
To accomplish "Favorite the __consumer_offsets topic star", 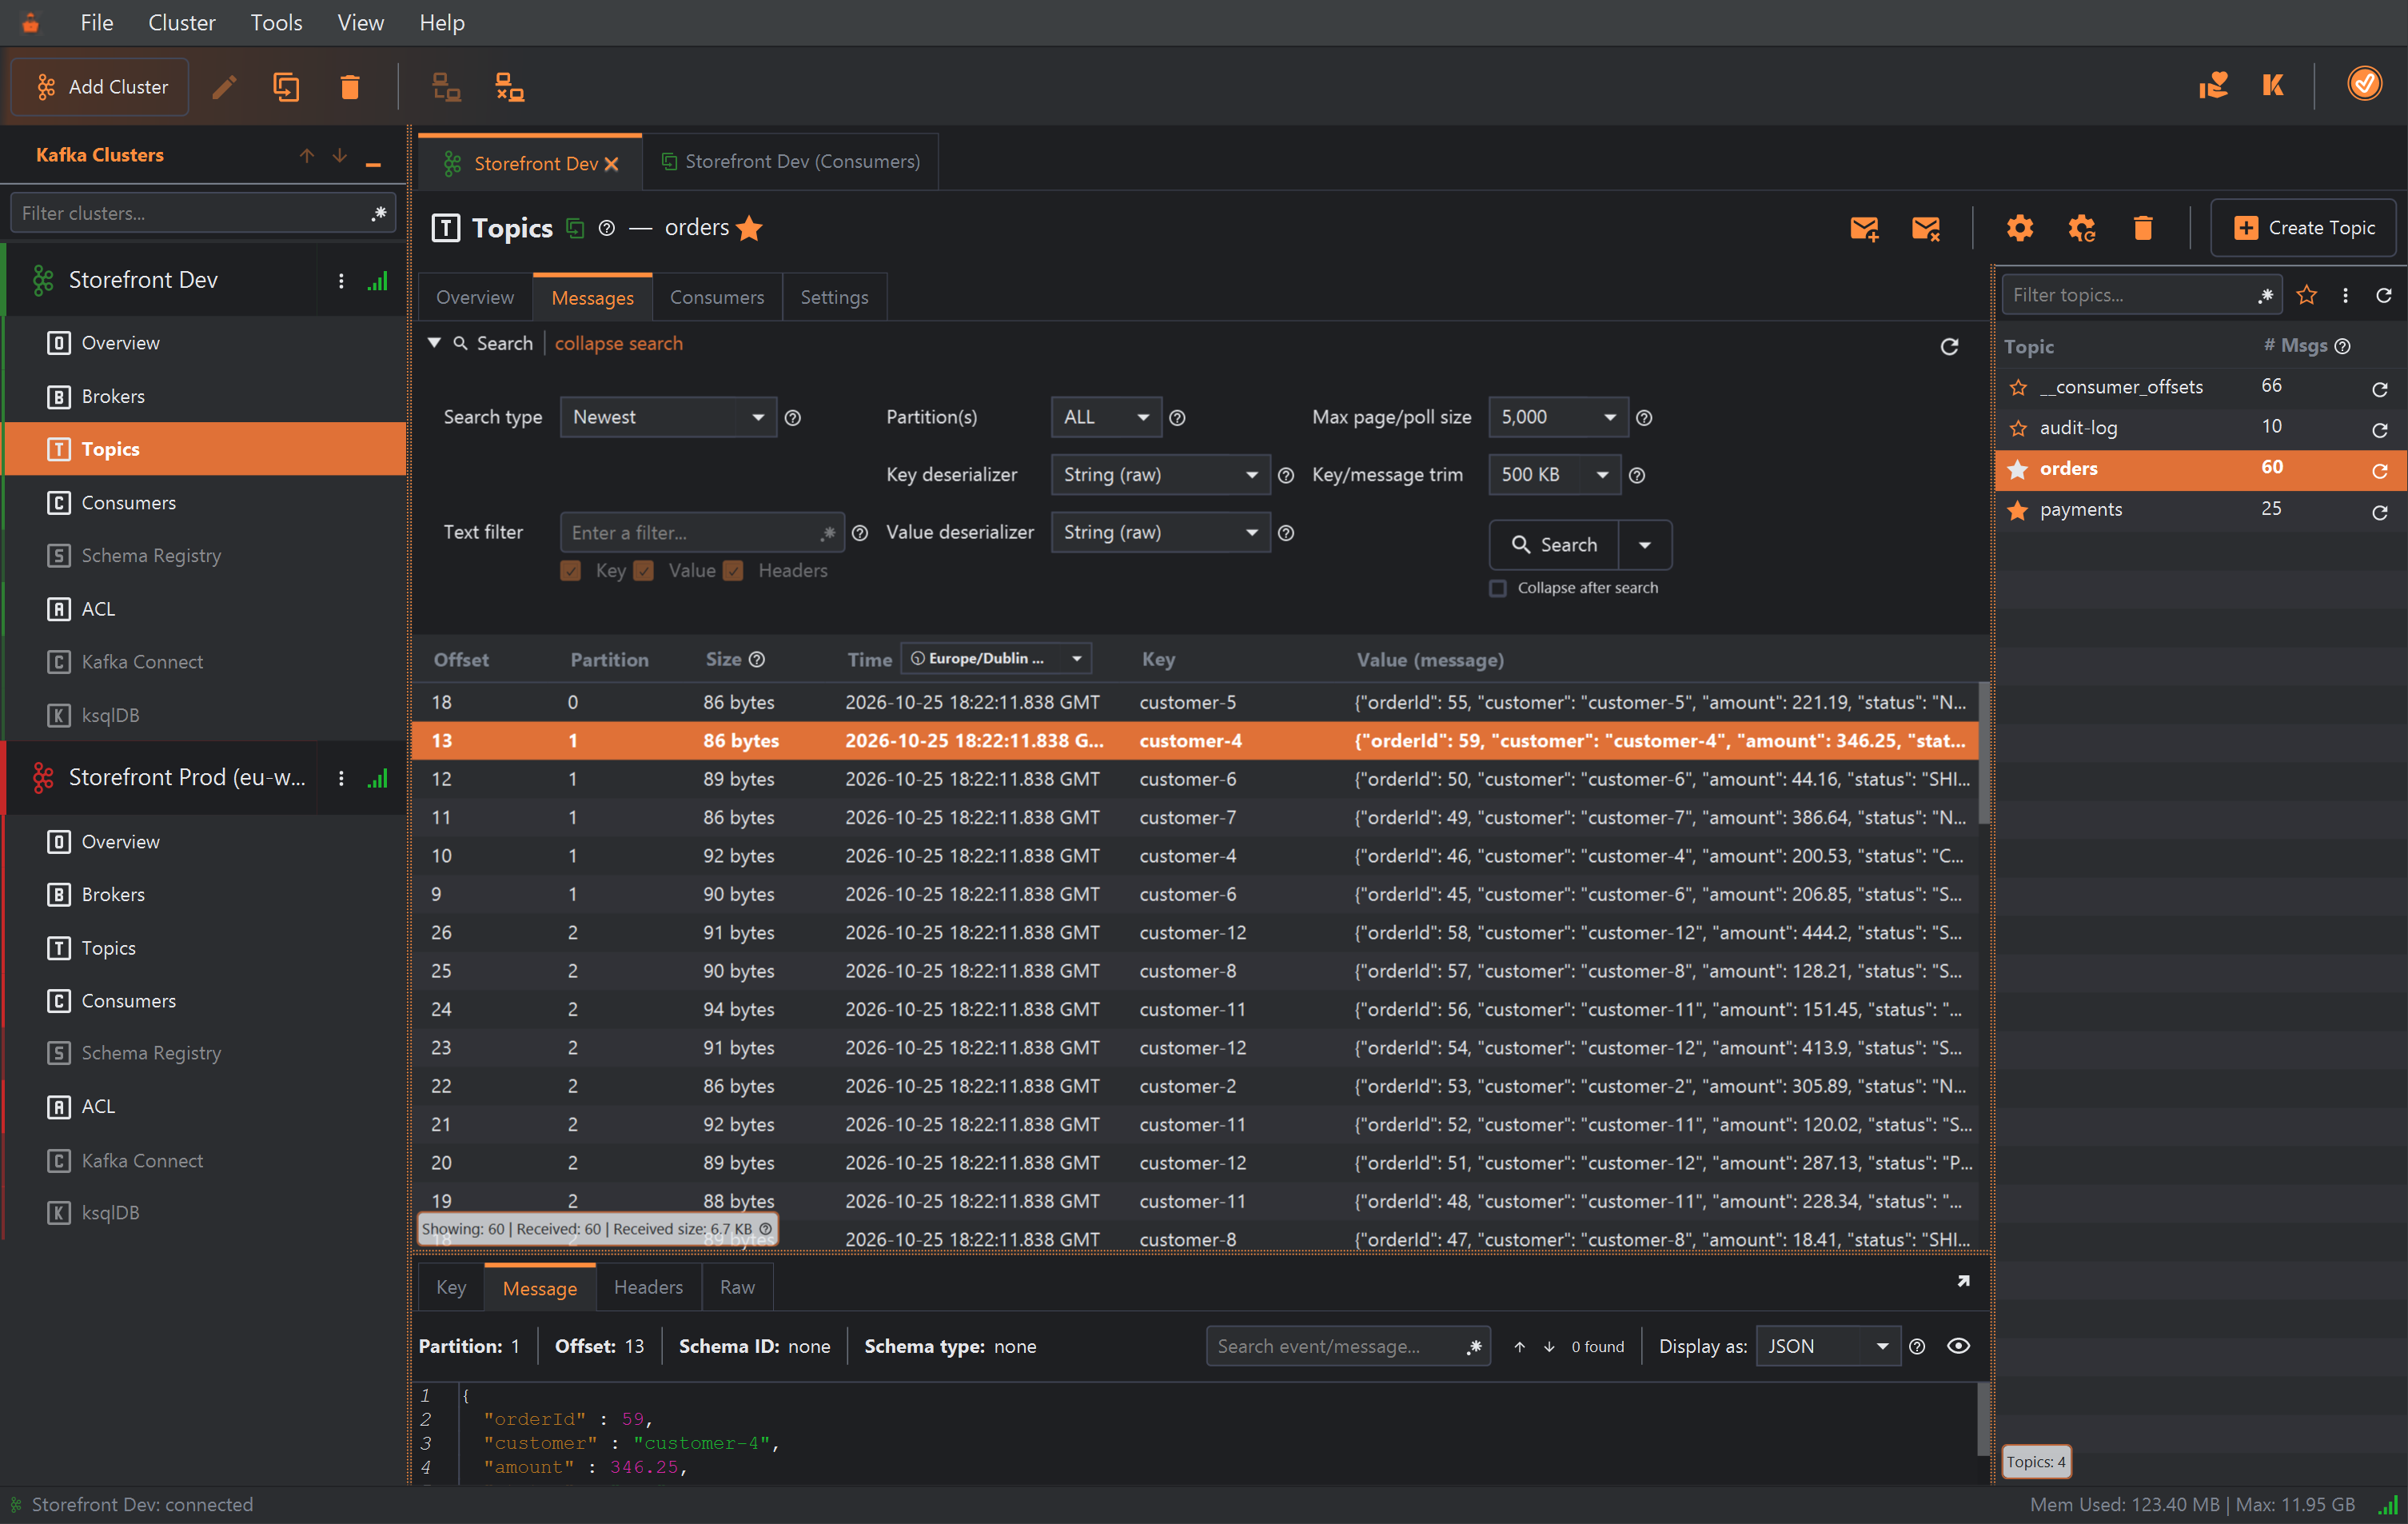I will [2018, 387].
